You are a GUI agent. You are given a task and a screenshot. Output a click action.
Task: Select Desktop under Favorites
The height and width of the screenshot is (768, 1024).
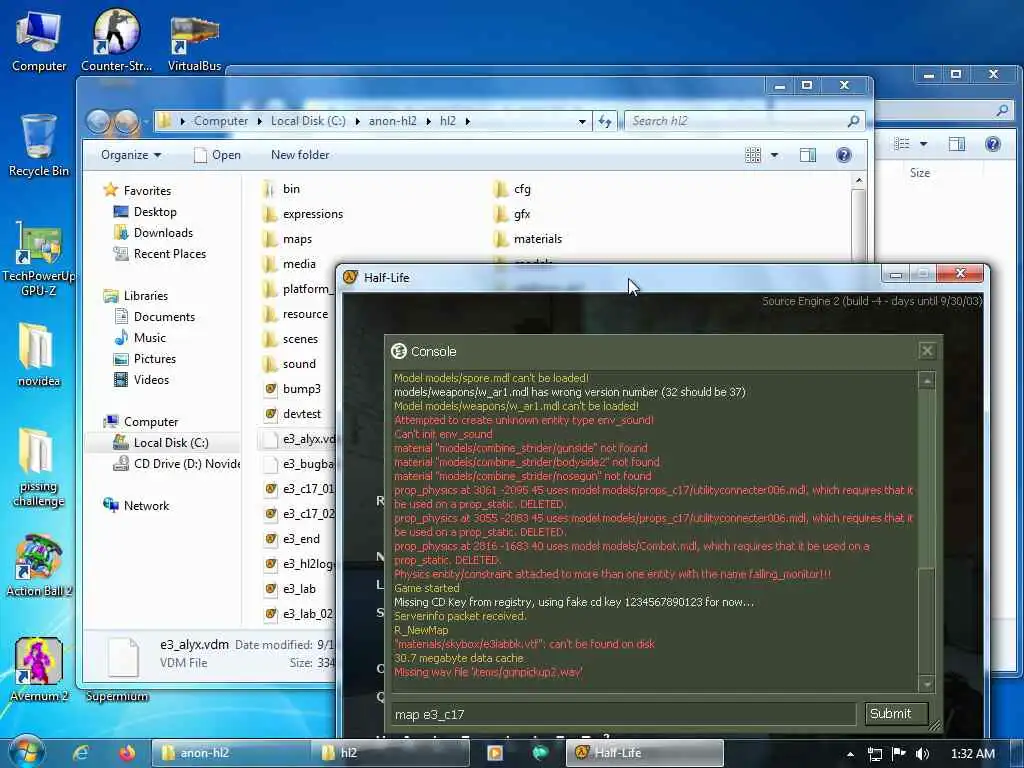145,212
